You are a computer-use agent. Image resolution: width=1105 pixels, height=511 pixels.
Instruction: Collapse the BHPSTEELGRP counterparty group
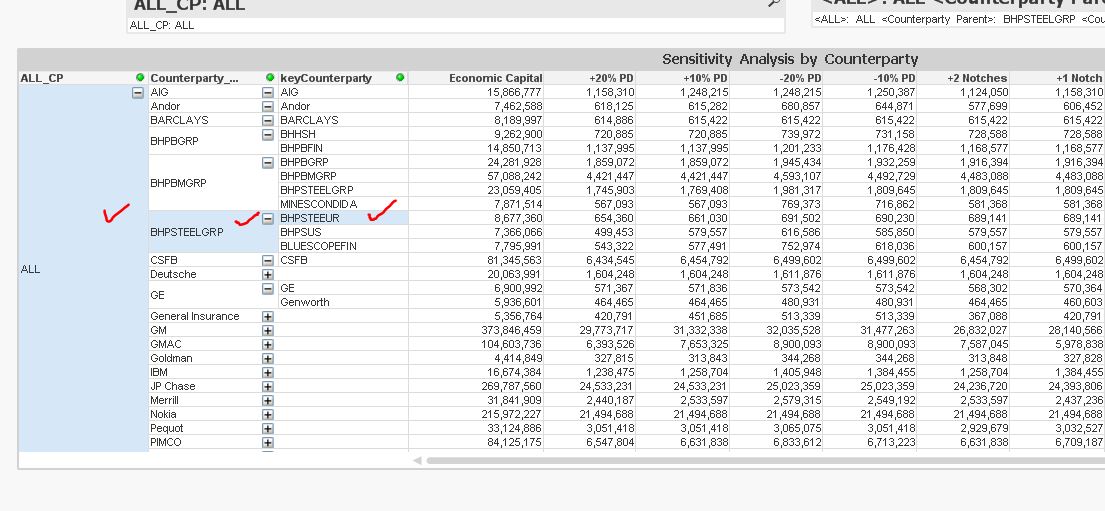pos(268,218)
